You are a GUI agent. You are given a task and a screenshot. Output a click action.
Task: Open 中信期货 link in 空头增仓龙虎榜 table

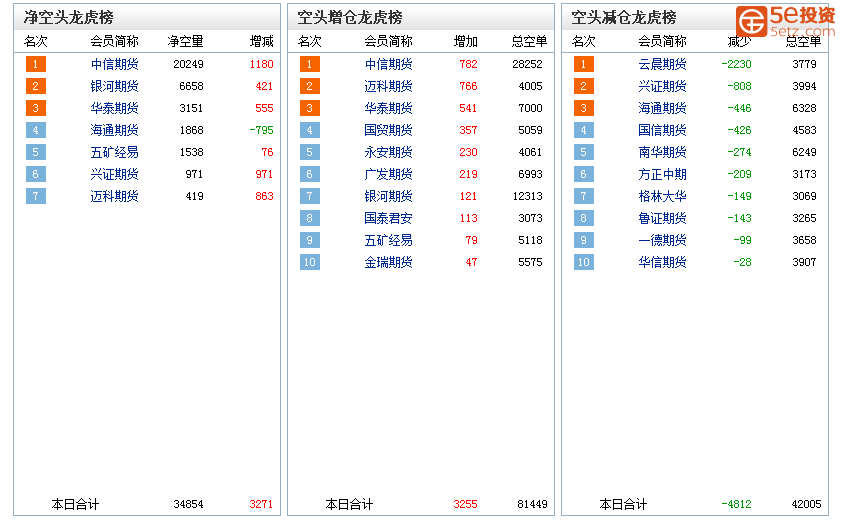click(x=389, y=65)
